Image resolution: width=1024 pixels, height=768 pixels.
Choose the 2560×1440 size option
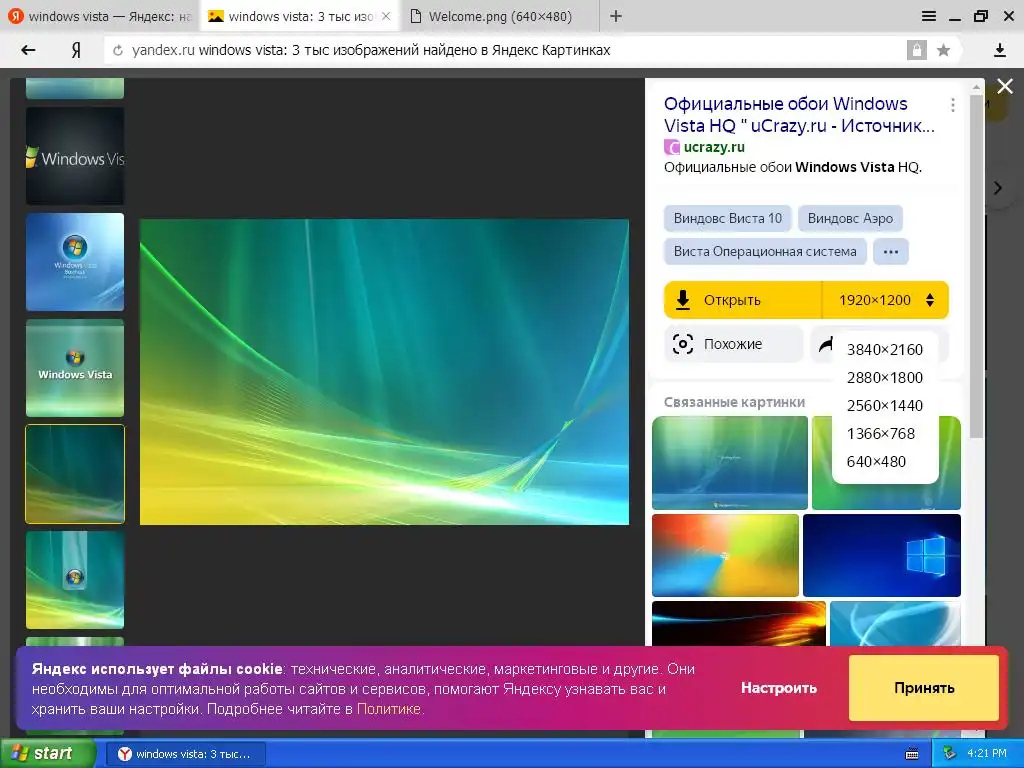pos(885,406)
